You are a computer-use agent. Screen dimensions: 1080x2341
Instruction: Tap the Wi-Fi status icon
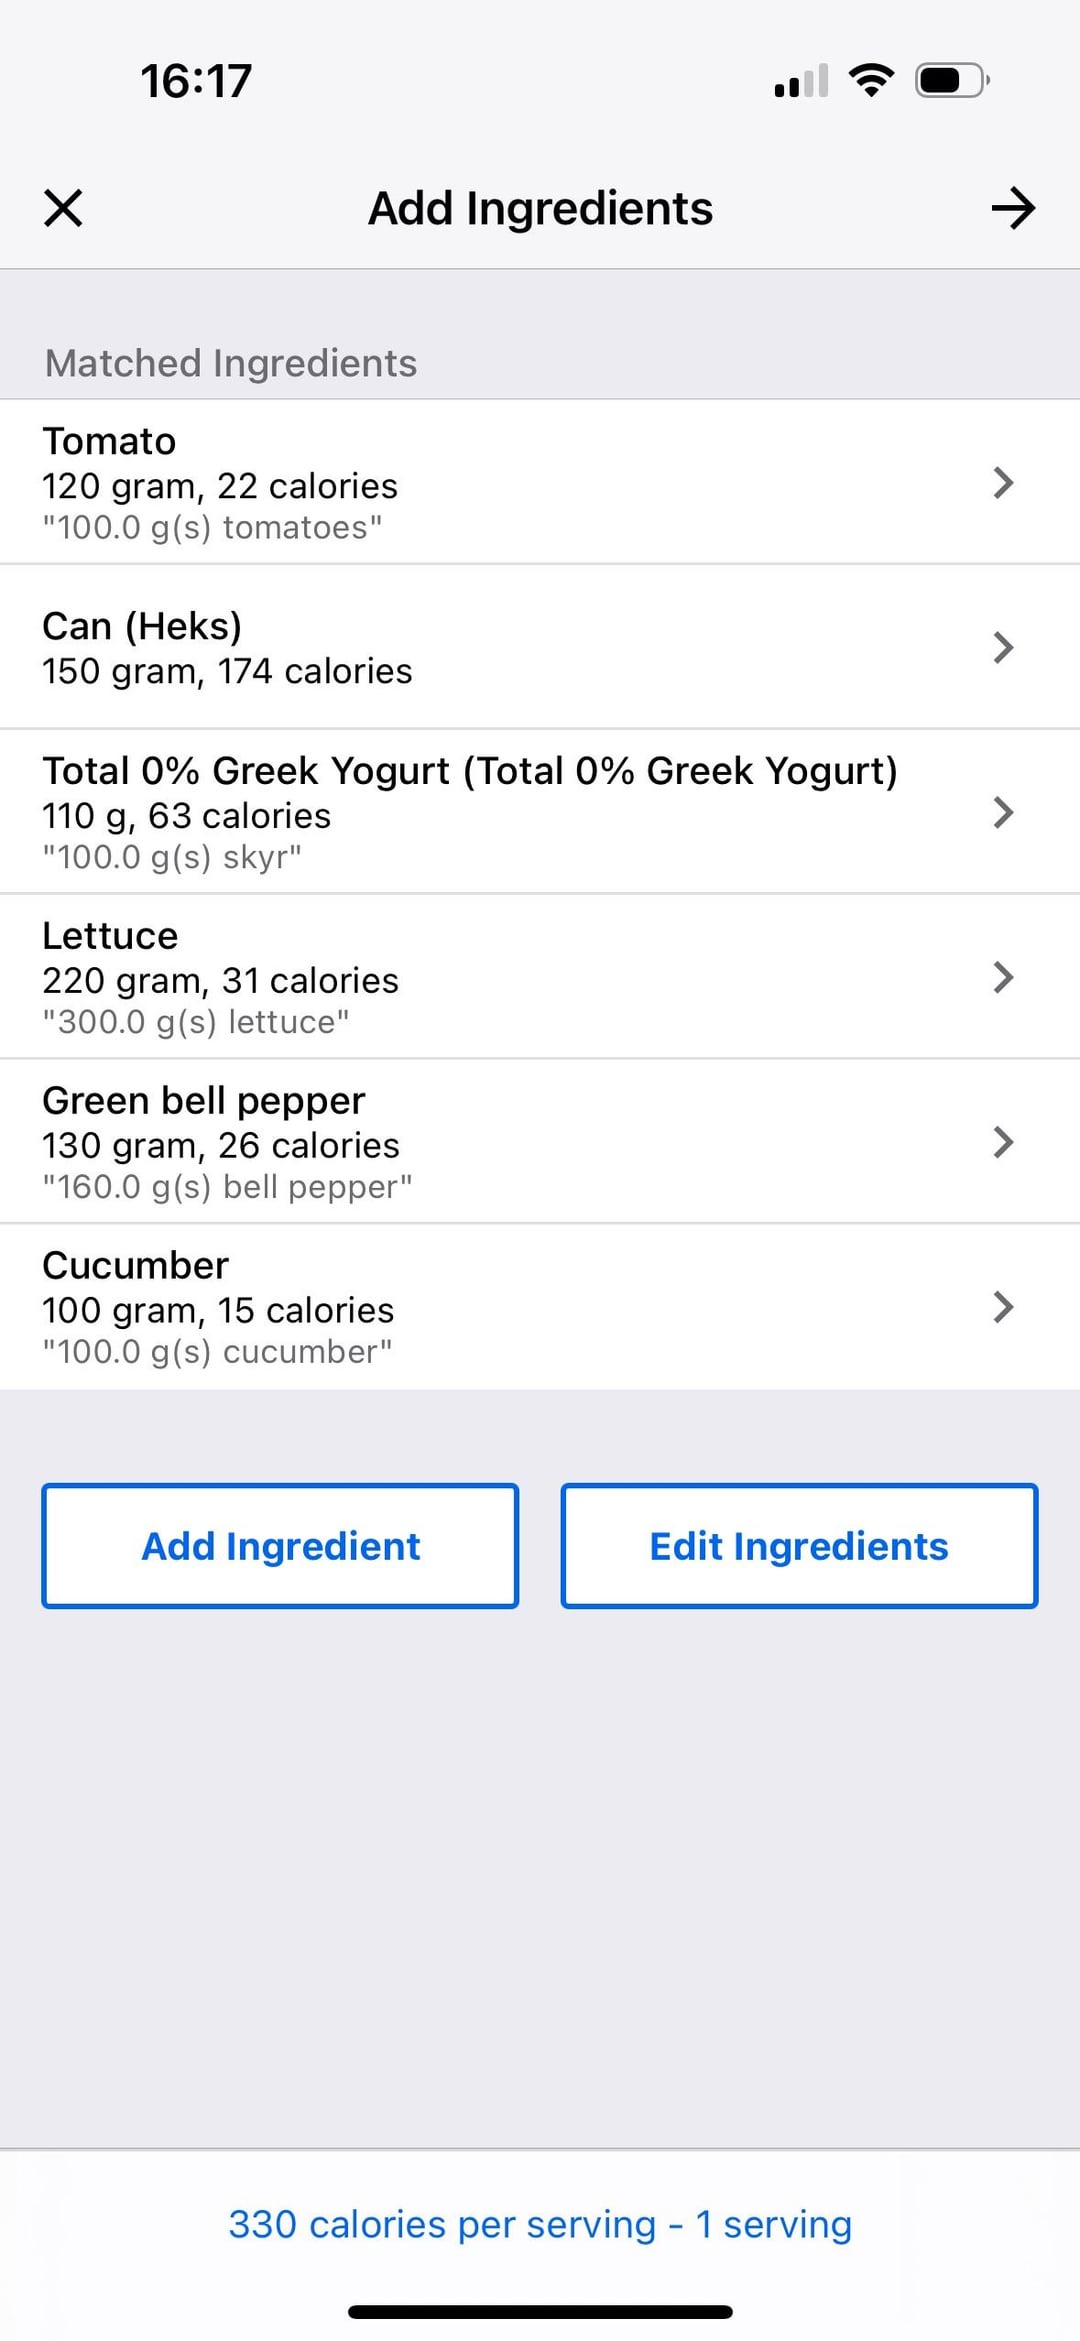tap(871, 80)
